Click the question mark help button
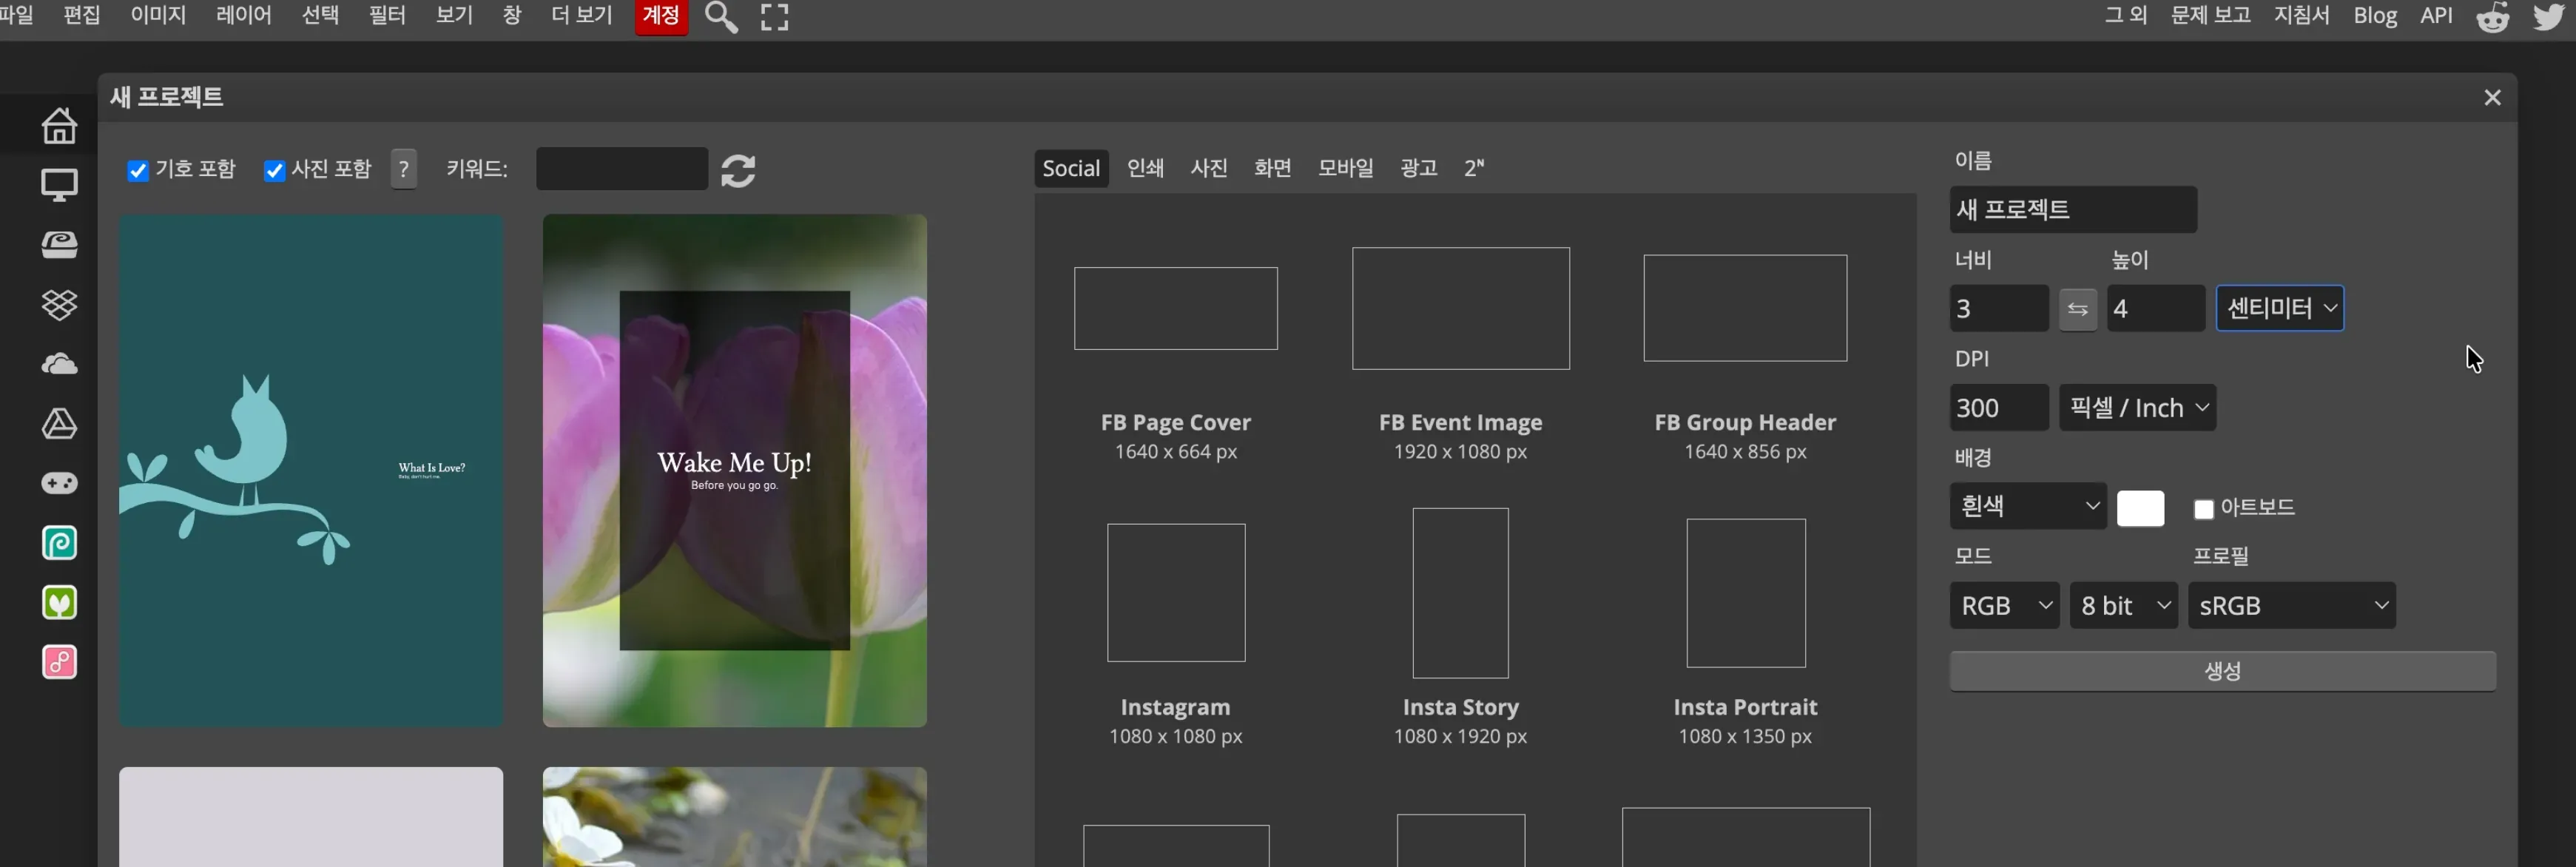Screen dimensions: 2576x867 click(403, 169)
